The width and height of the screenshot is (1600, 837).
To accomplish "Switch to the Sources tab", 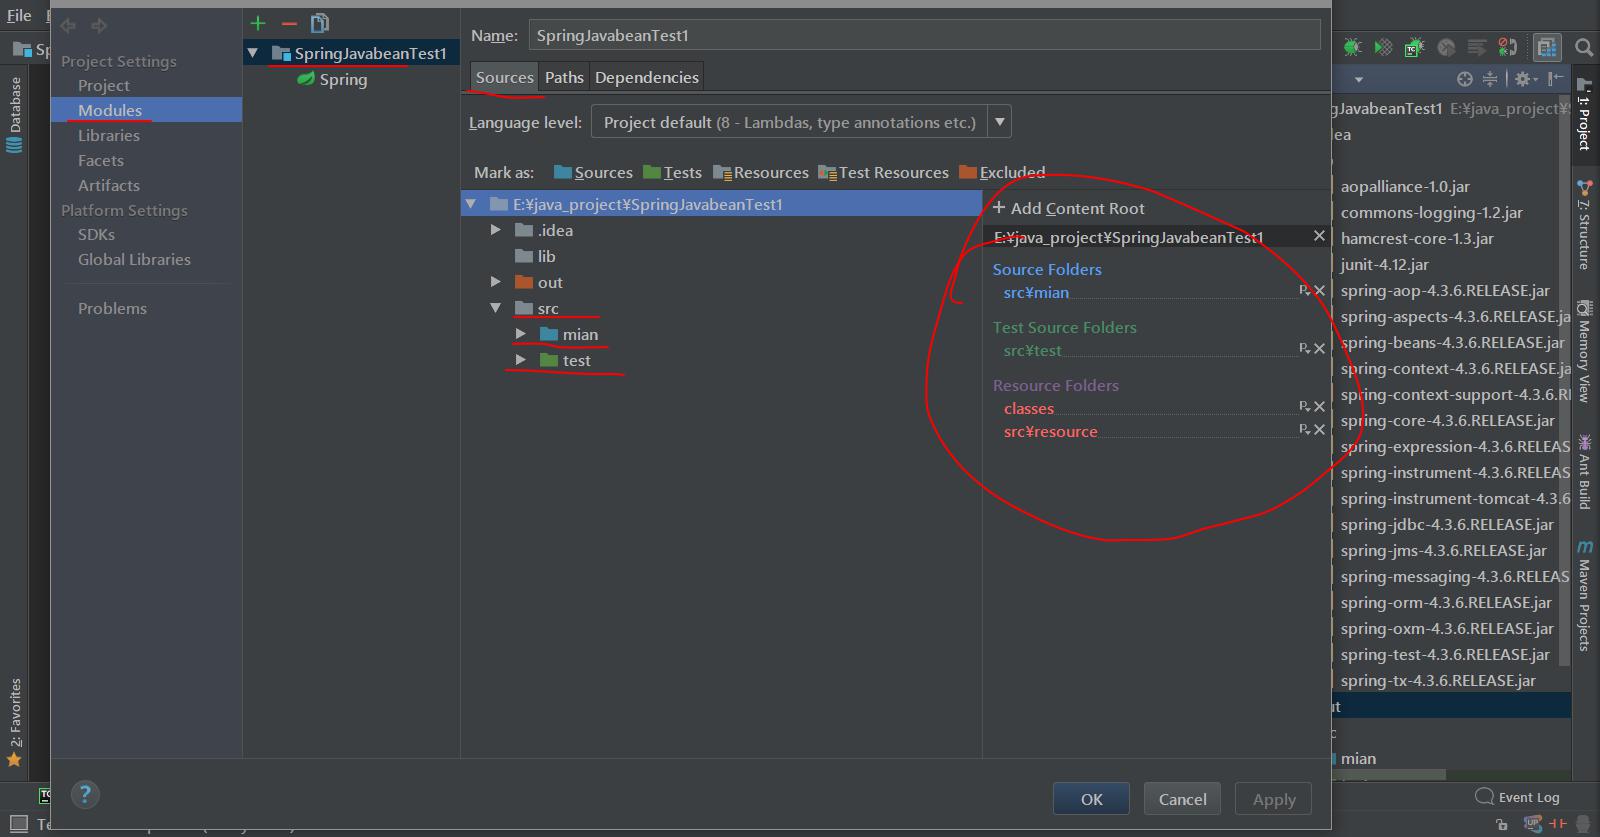I will coord(504,77).
